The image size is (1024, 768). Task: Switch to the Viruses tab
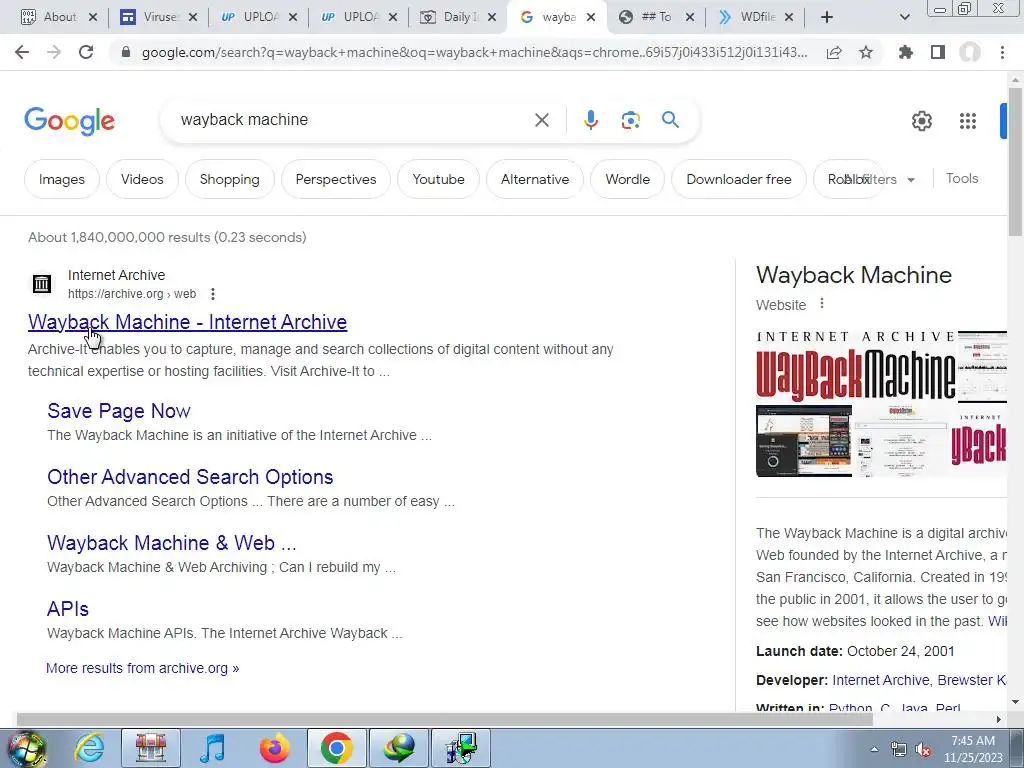pos(159,17)
